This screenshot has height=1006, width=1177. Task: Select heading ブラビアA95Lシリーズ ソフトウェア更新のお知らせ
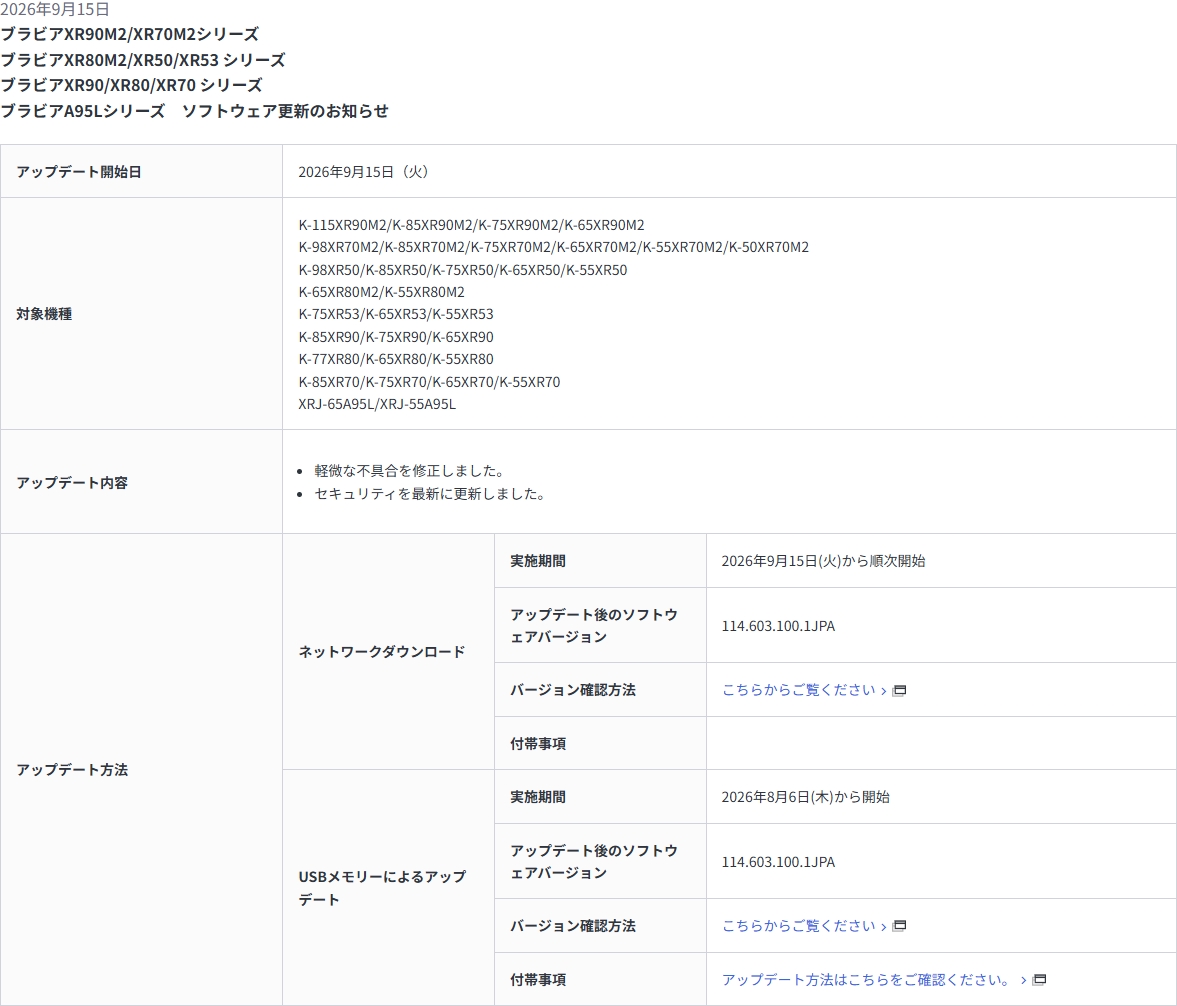point(194,111)
